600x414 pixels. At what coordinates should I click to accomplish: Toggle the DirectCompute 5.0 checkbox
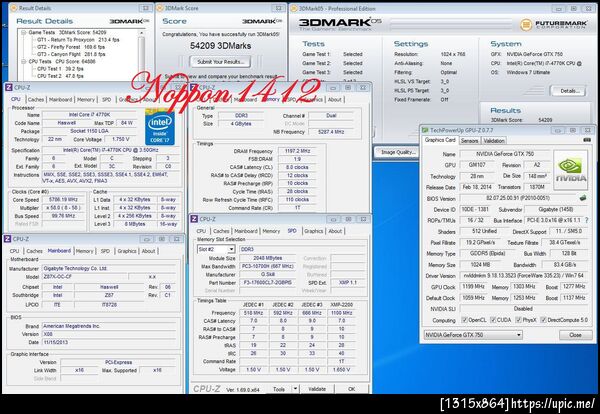[x=543, y=320]
